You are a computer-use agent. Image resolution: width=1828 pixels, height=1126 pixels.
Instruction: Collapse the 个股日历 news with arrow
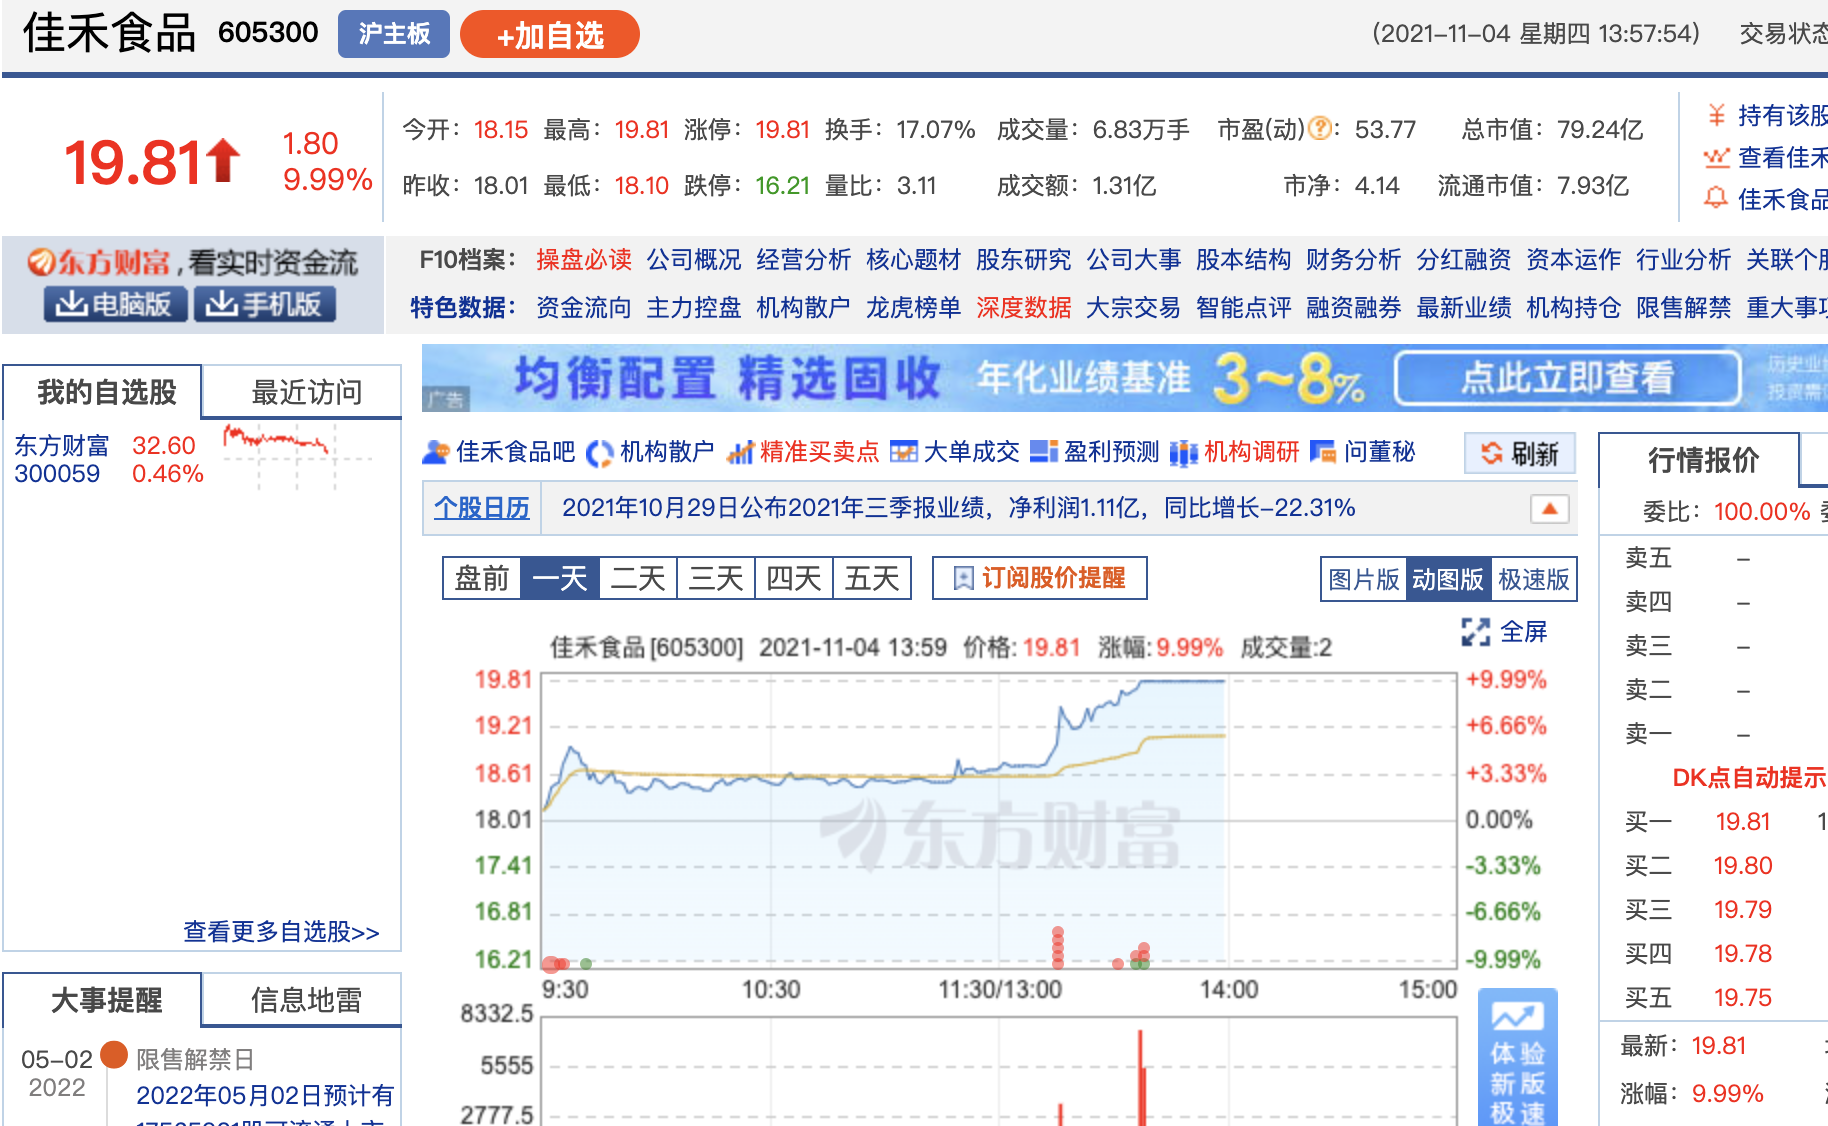pos(1550,508)
